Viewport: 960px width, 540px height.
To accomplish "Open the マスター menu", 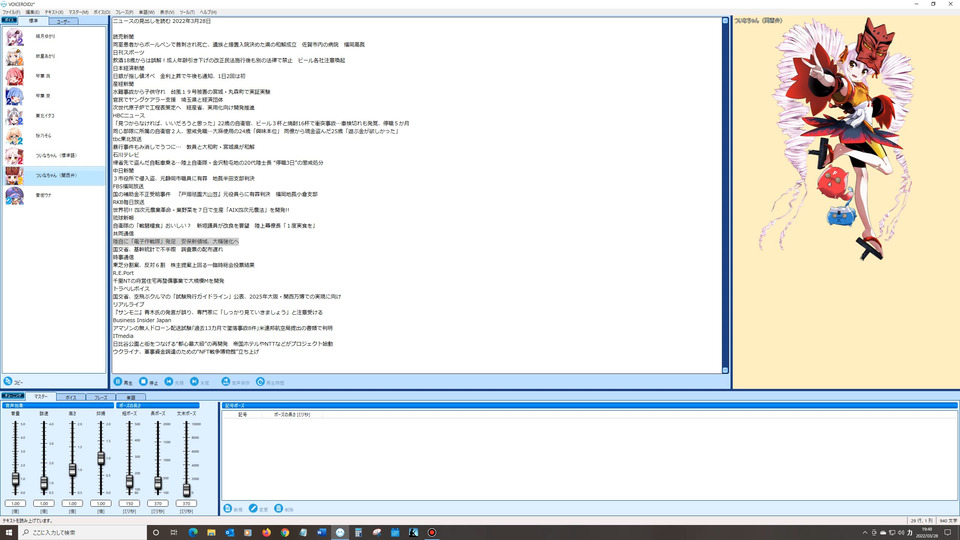I will pyautogui.click(x=78, y=12).
